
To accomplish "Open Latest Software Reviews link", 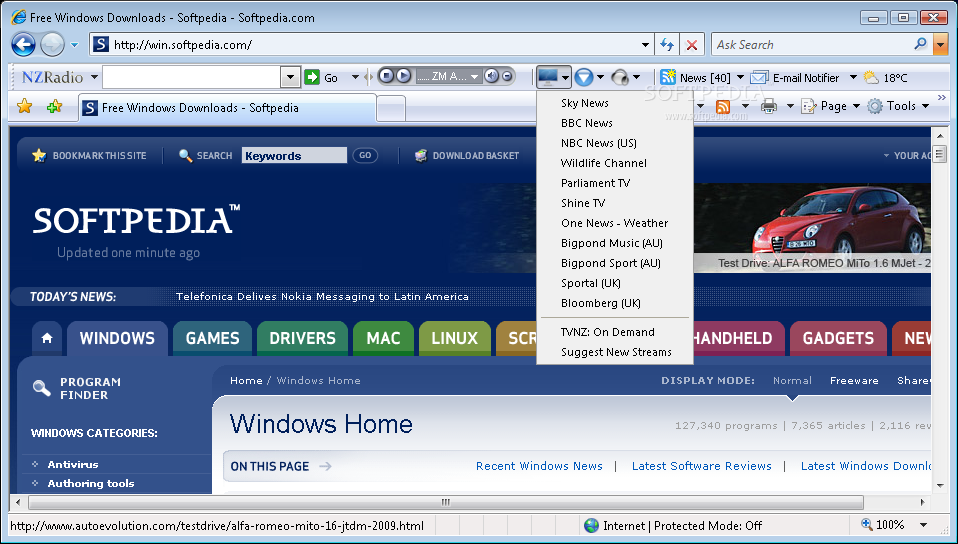I will click(x=701, y=466).
